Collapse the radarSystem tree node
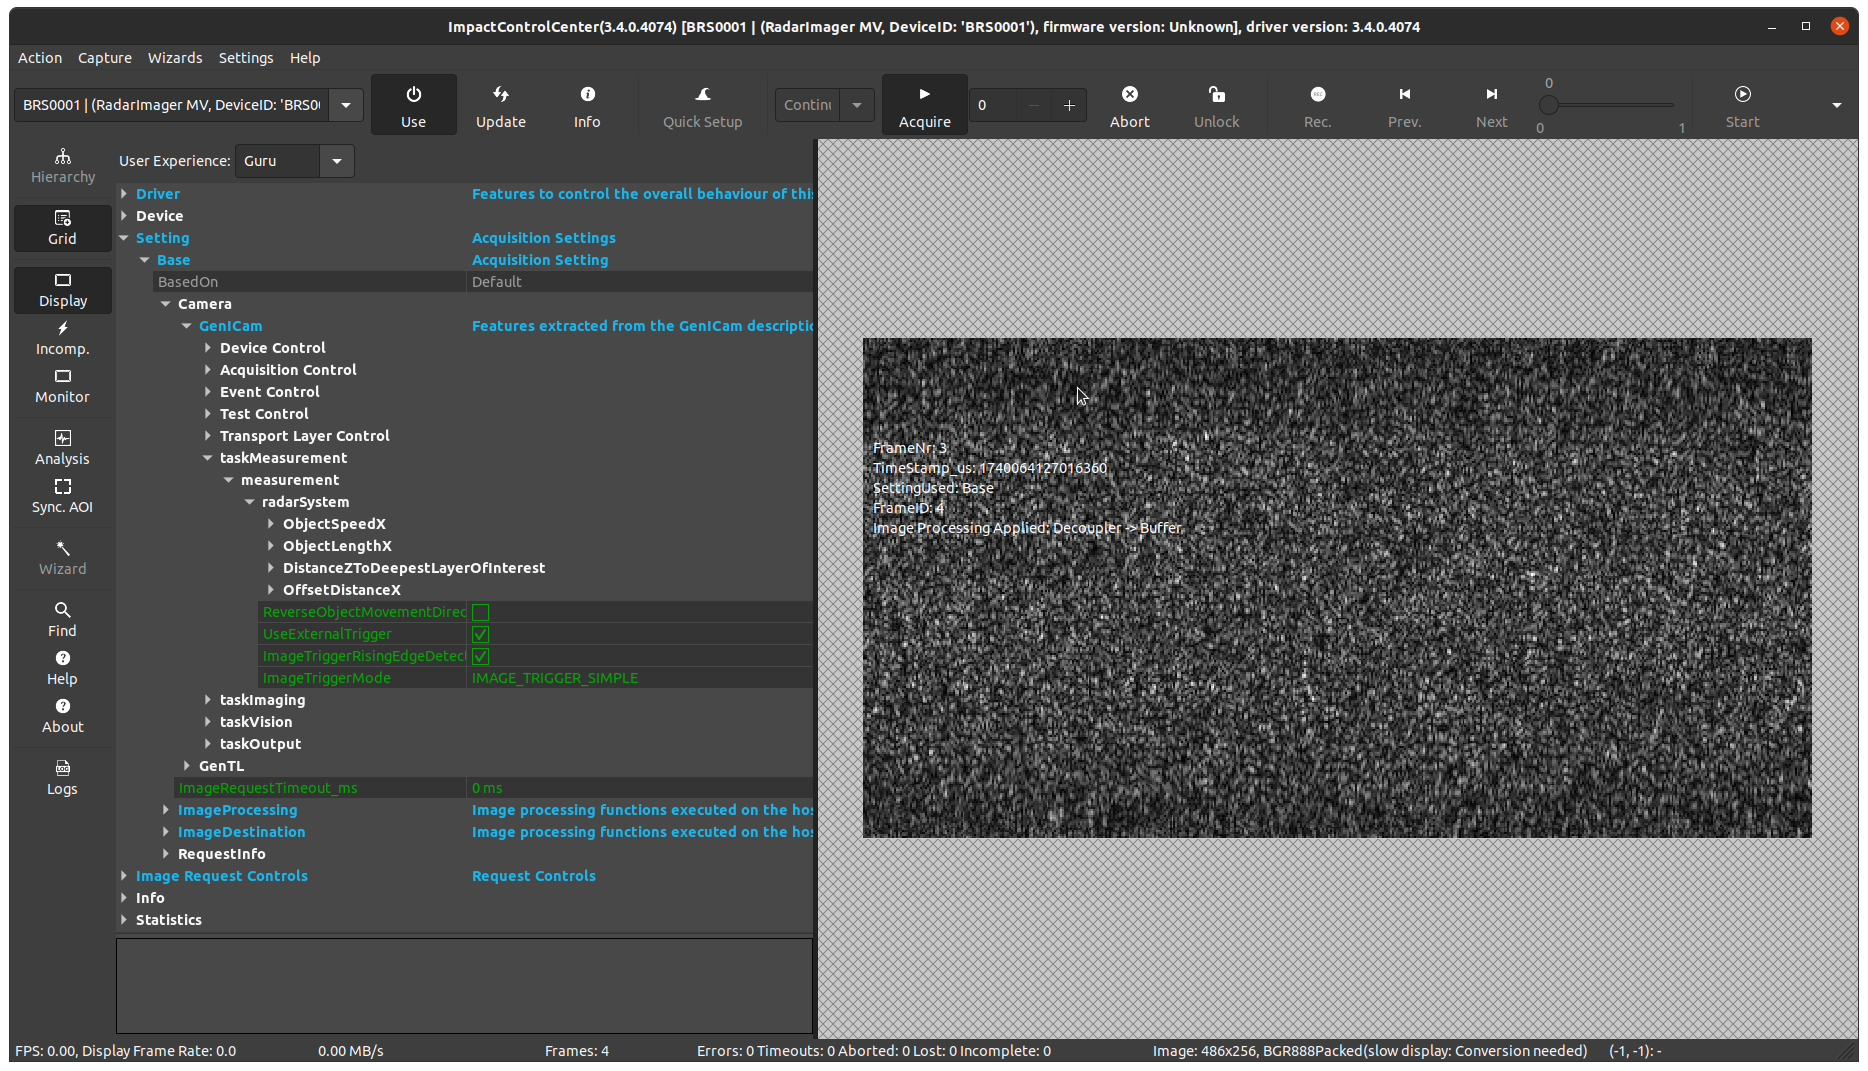Screen dimensions: 1868x1071 [x=250, y=502]
